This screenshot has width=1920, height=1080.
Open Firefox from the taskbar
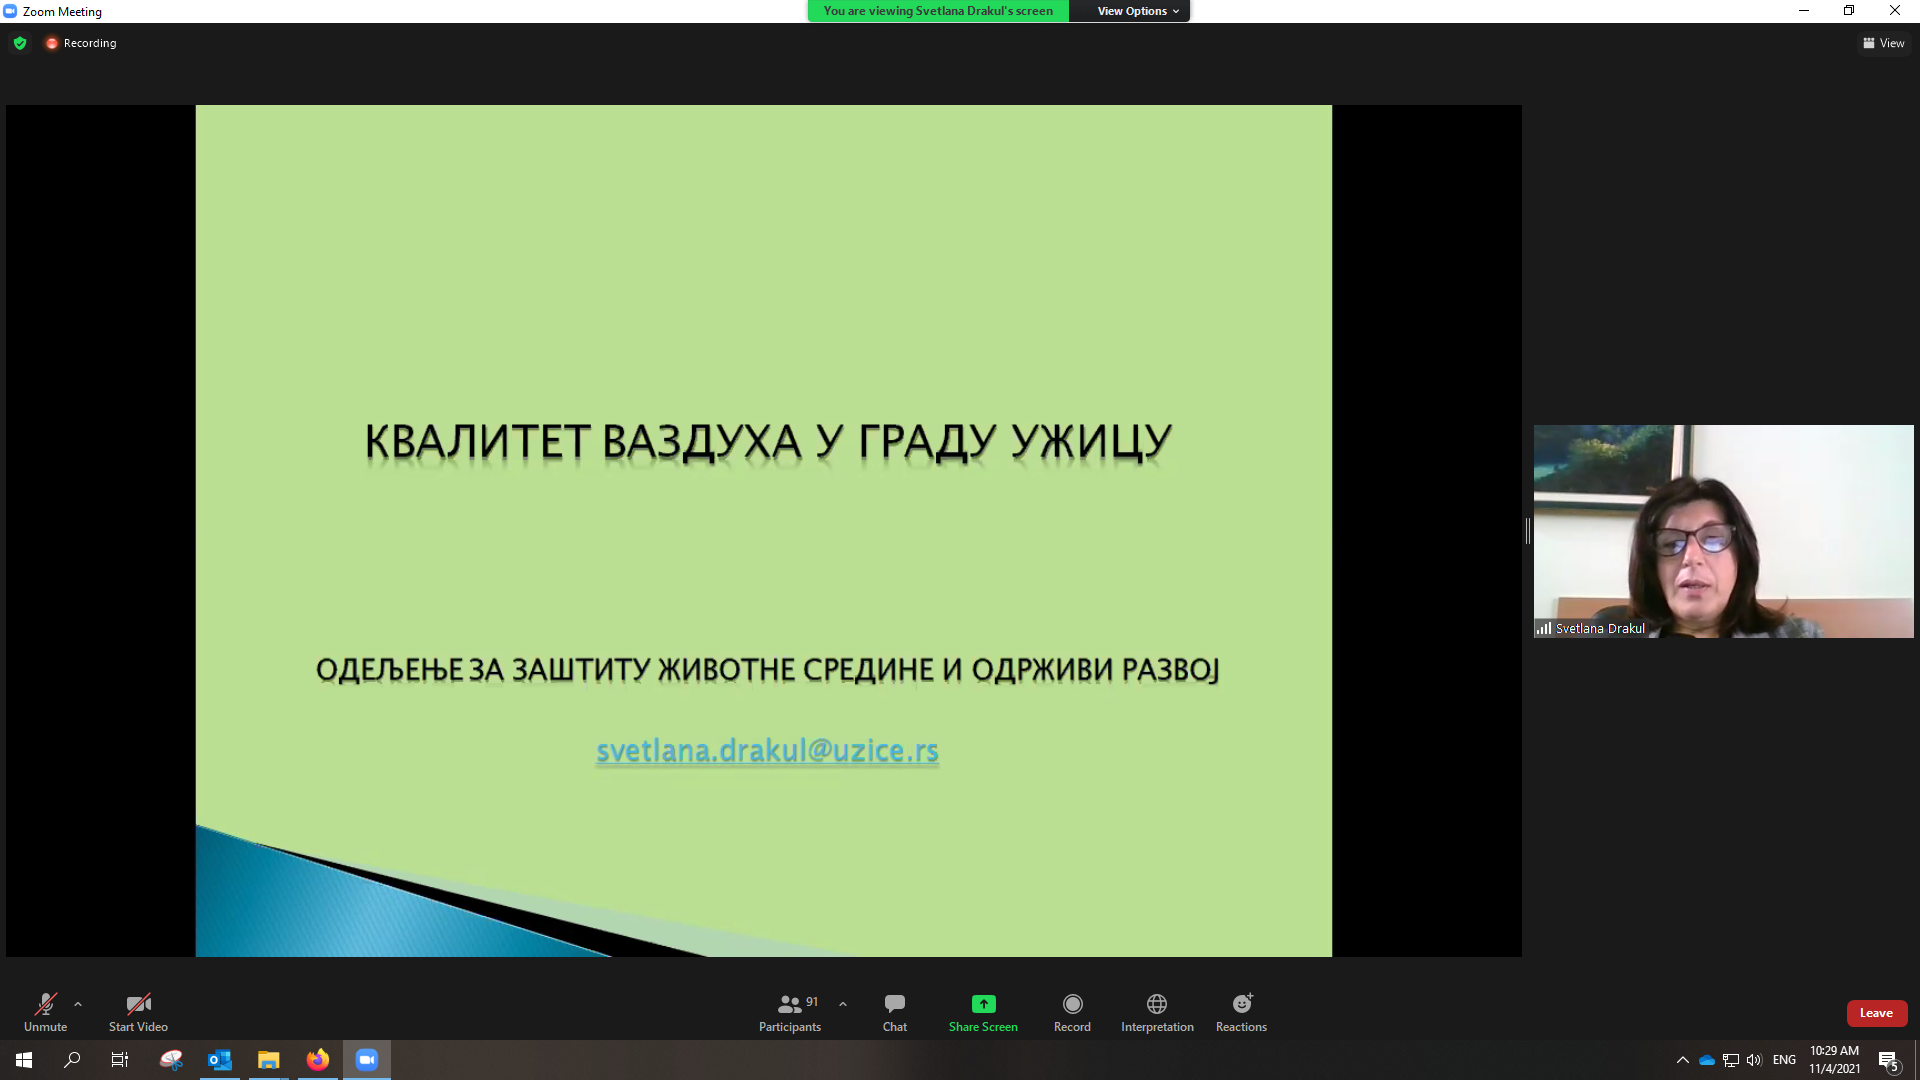[318, 1060]
